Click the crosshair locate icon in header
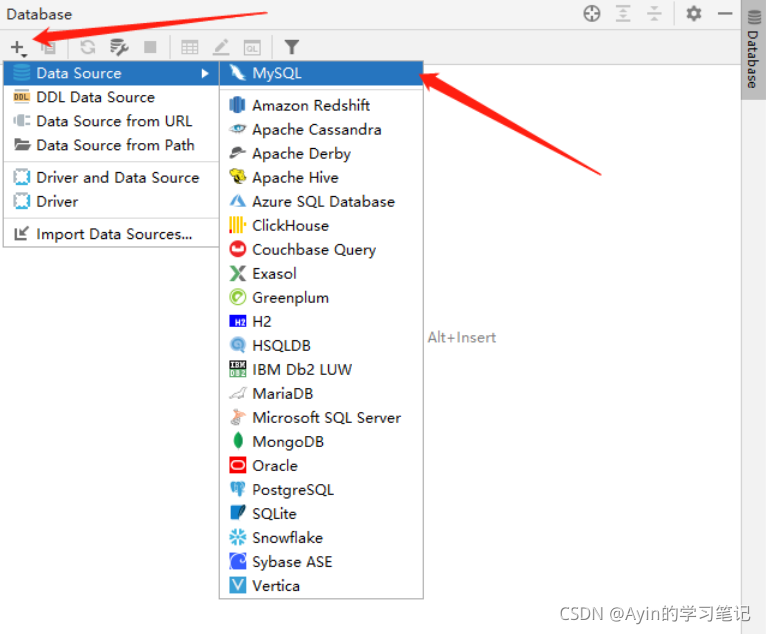This screenshot has width=766, height=634. click(x=592, y=14)
